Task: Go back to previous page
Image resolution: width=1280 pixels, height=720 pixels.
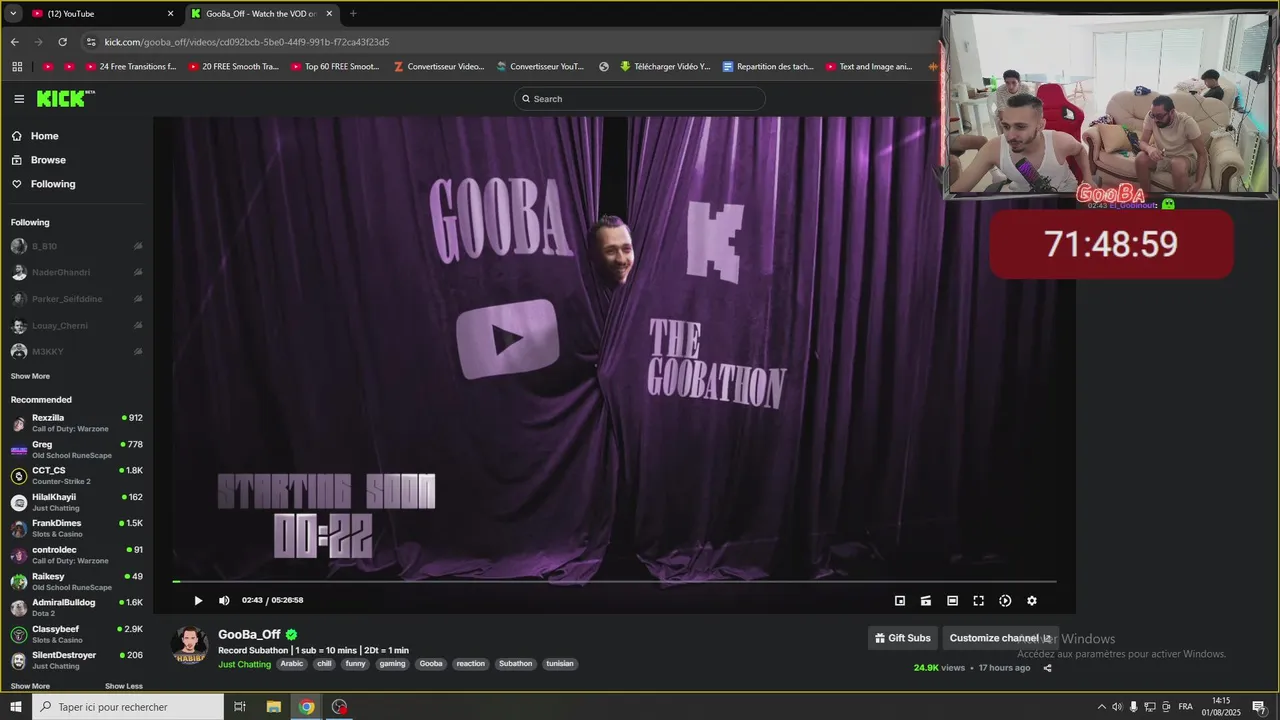Action: (14, 42)
